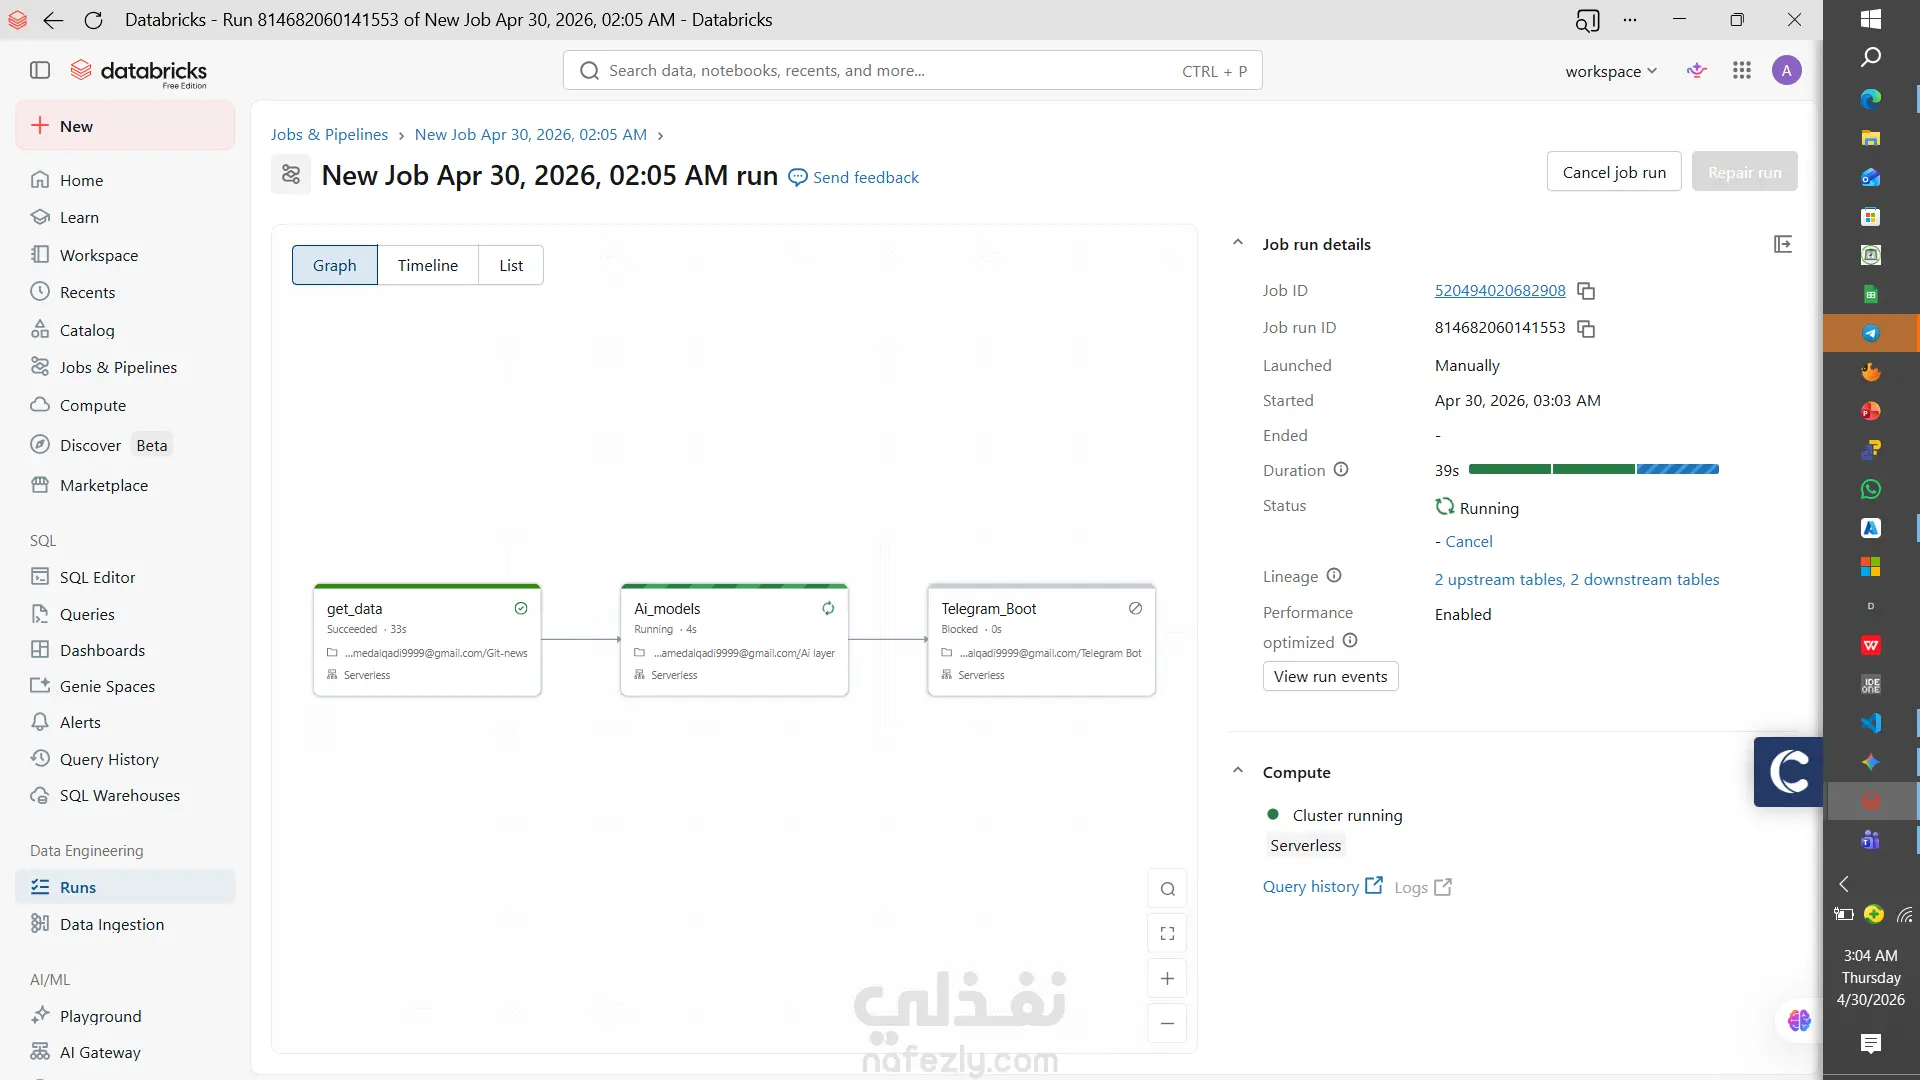Collapse the Job run details section
Image resolution: width=1920 pixels, height=1080 pixels.
[1238, 243]
